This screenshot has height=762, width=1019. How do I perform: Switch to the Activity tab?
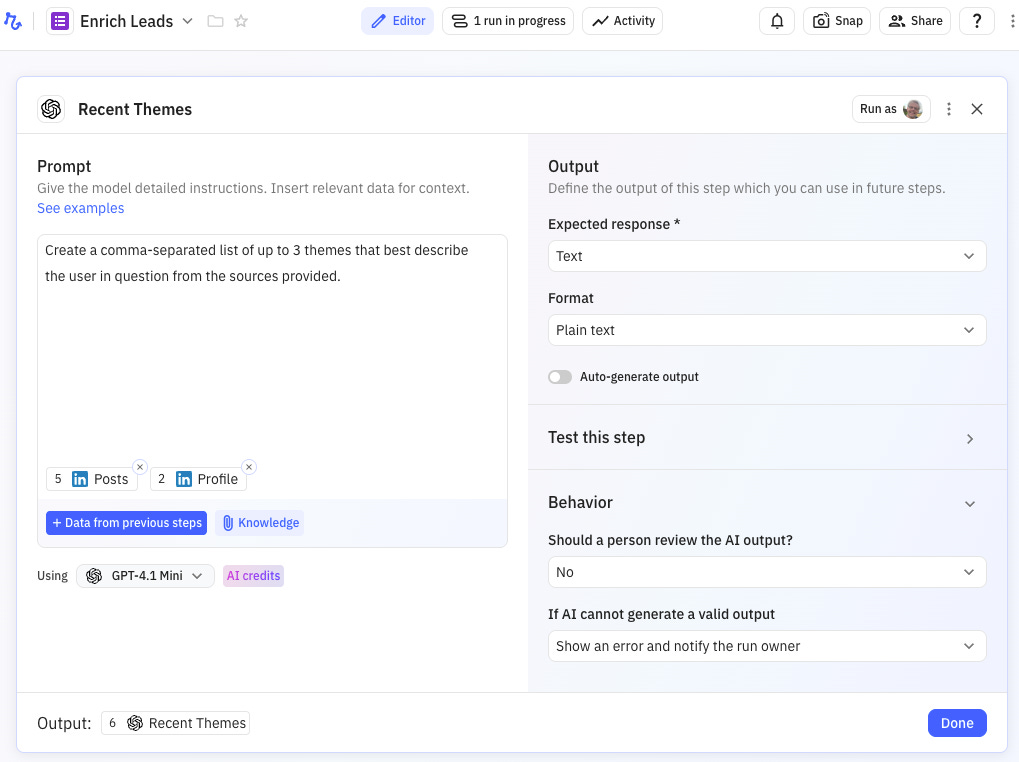pos(622,21)
